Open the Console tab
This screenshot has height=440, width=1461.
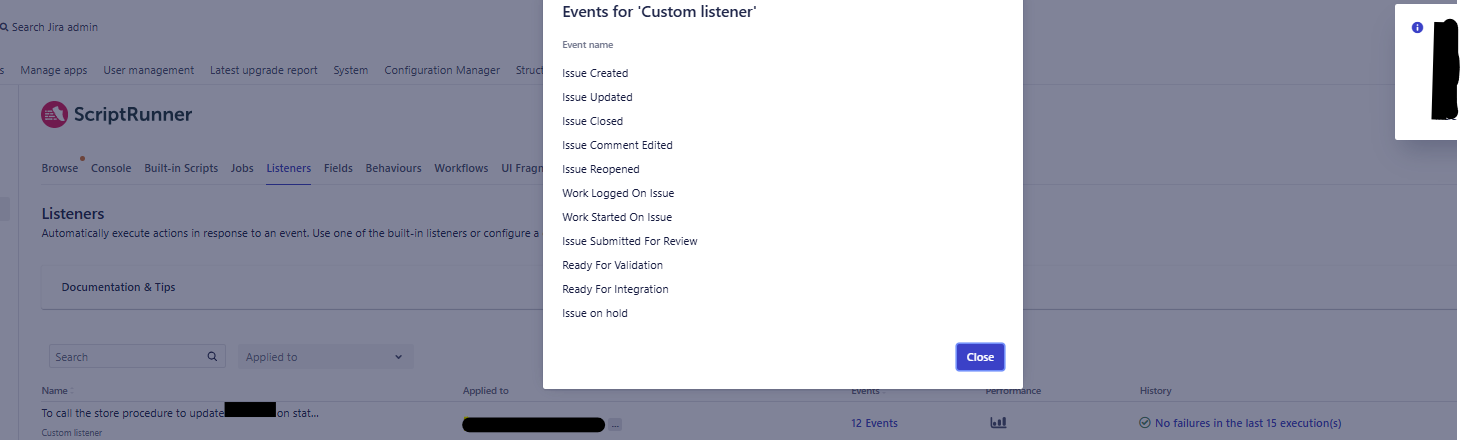click(x=111, y=168)
